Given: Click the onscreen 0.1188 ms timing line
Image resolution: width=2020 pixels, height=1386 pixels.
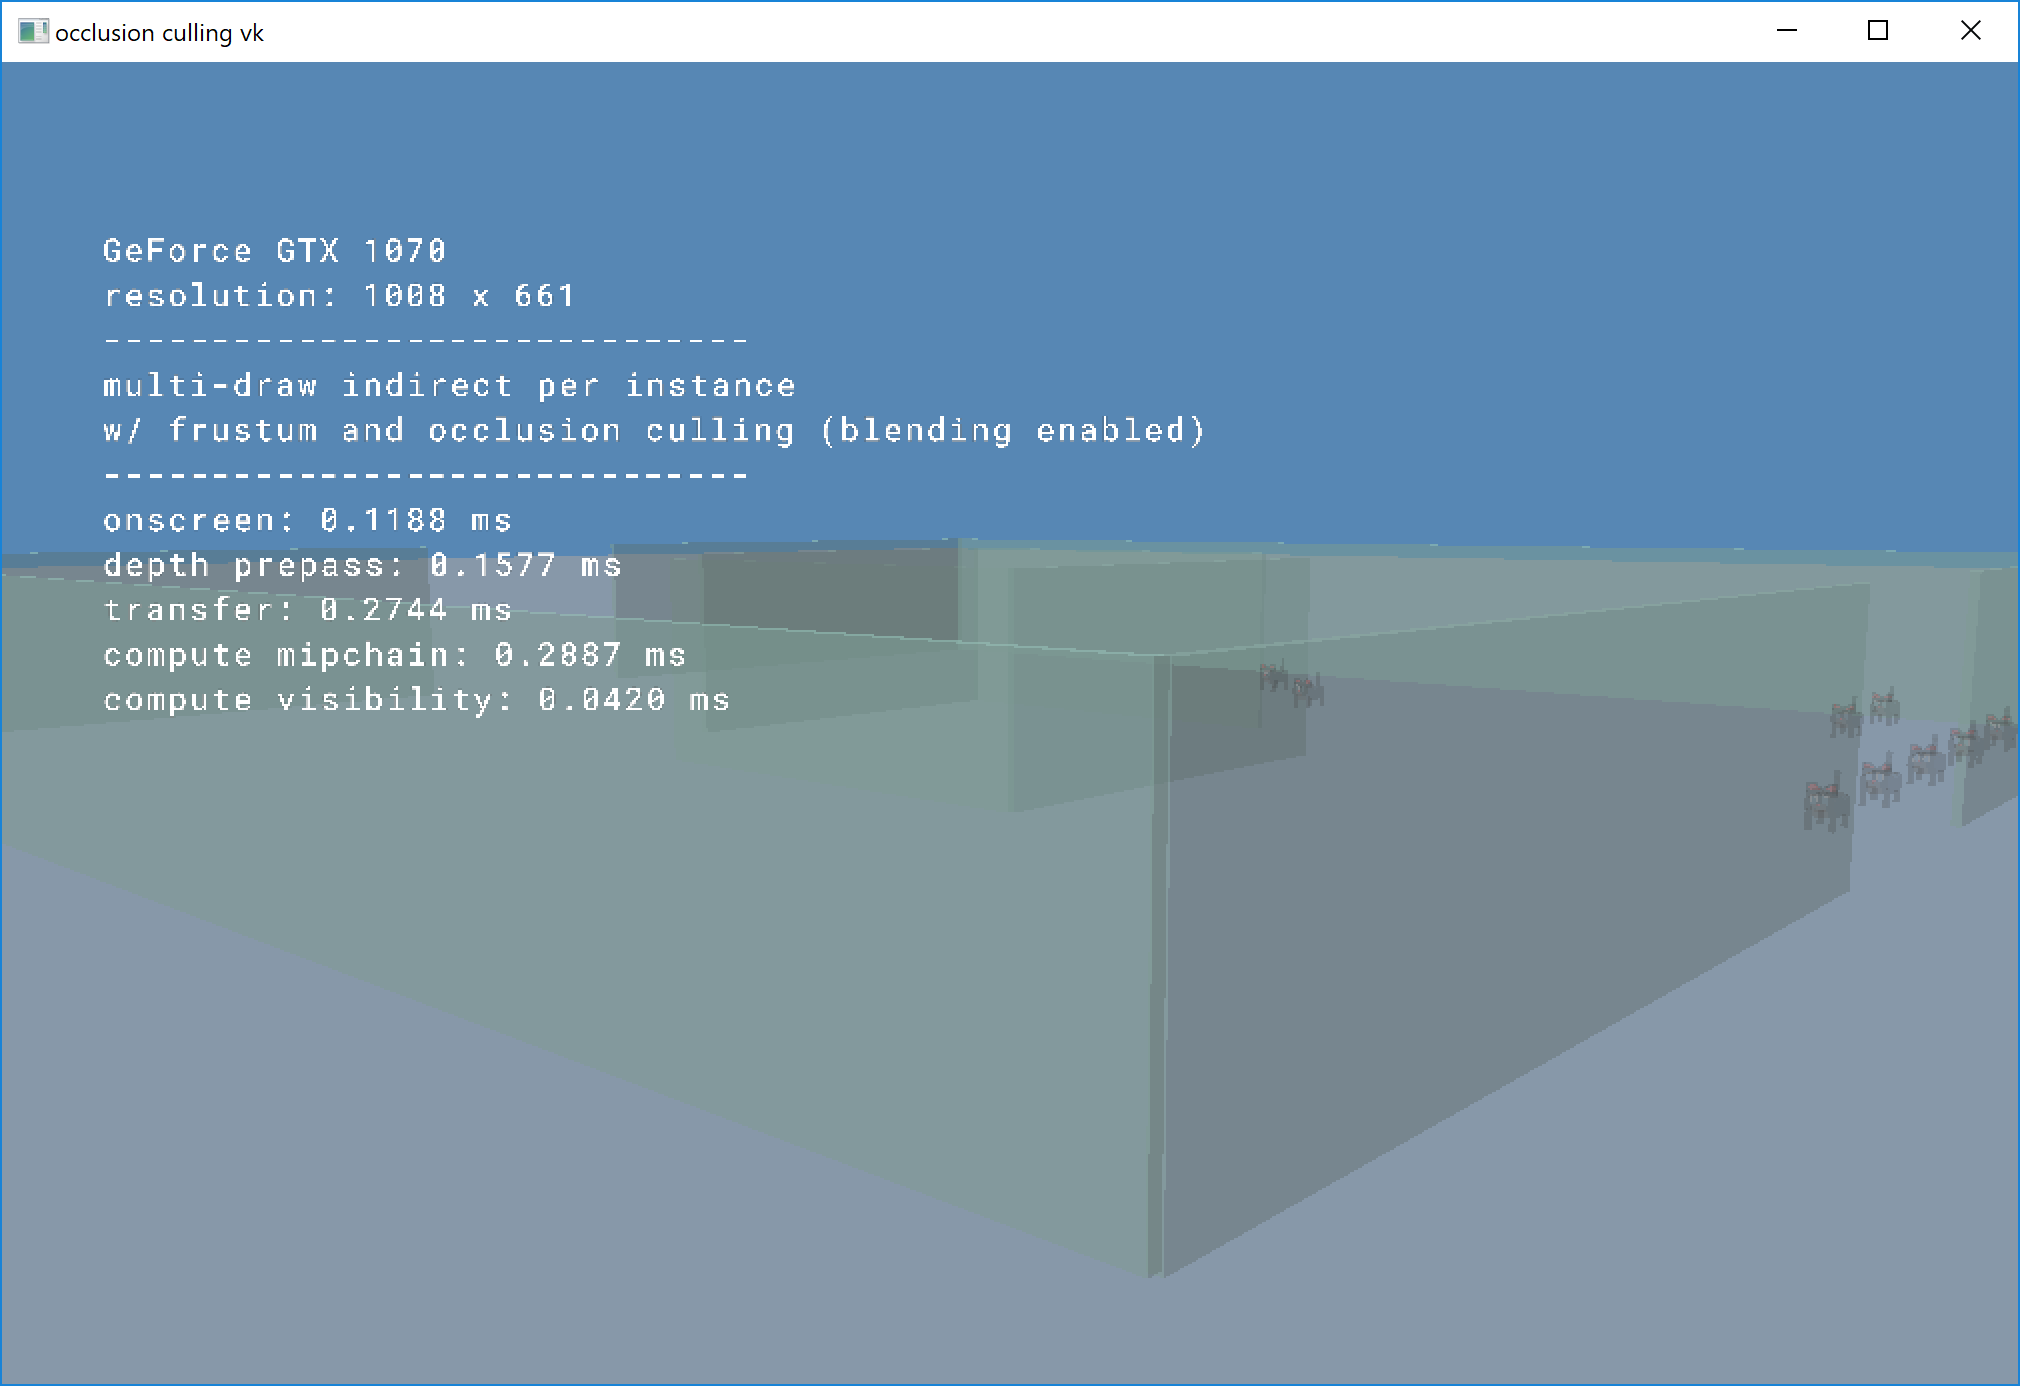Looking at the screenshot, I should coord(307,520).
